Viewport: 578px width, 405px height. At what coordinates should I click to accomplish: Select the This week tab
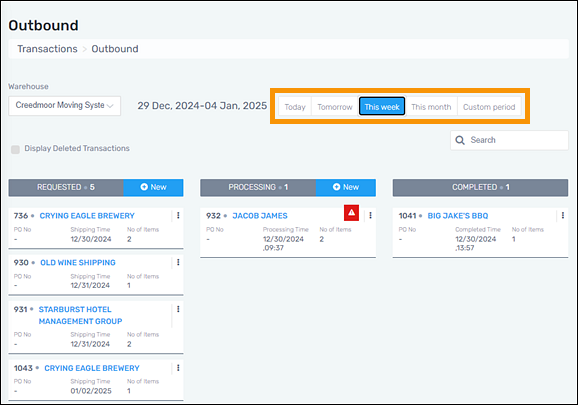coord(382,107)
